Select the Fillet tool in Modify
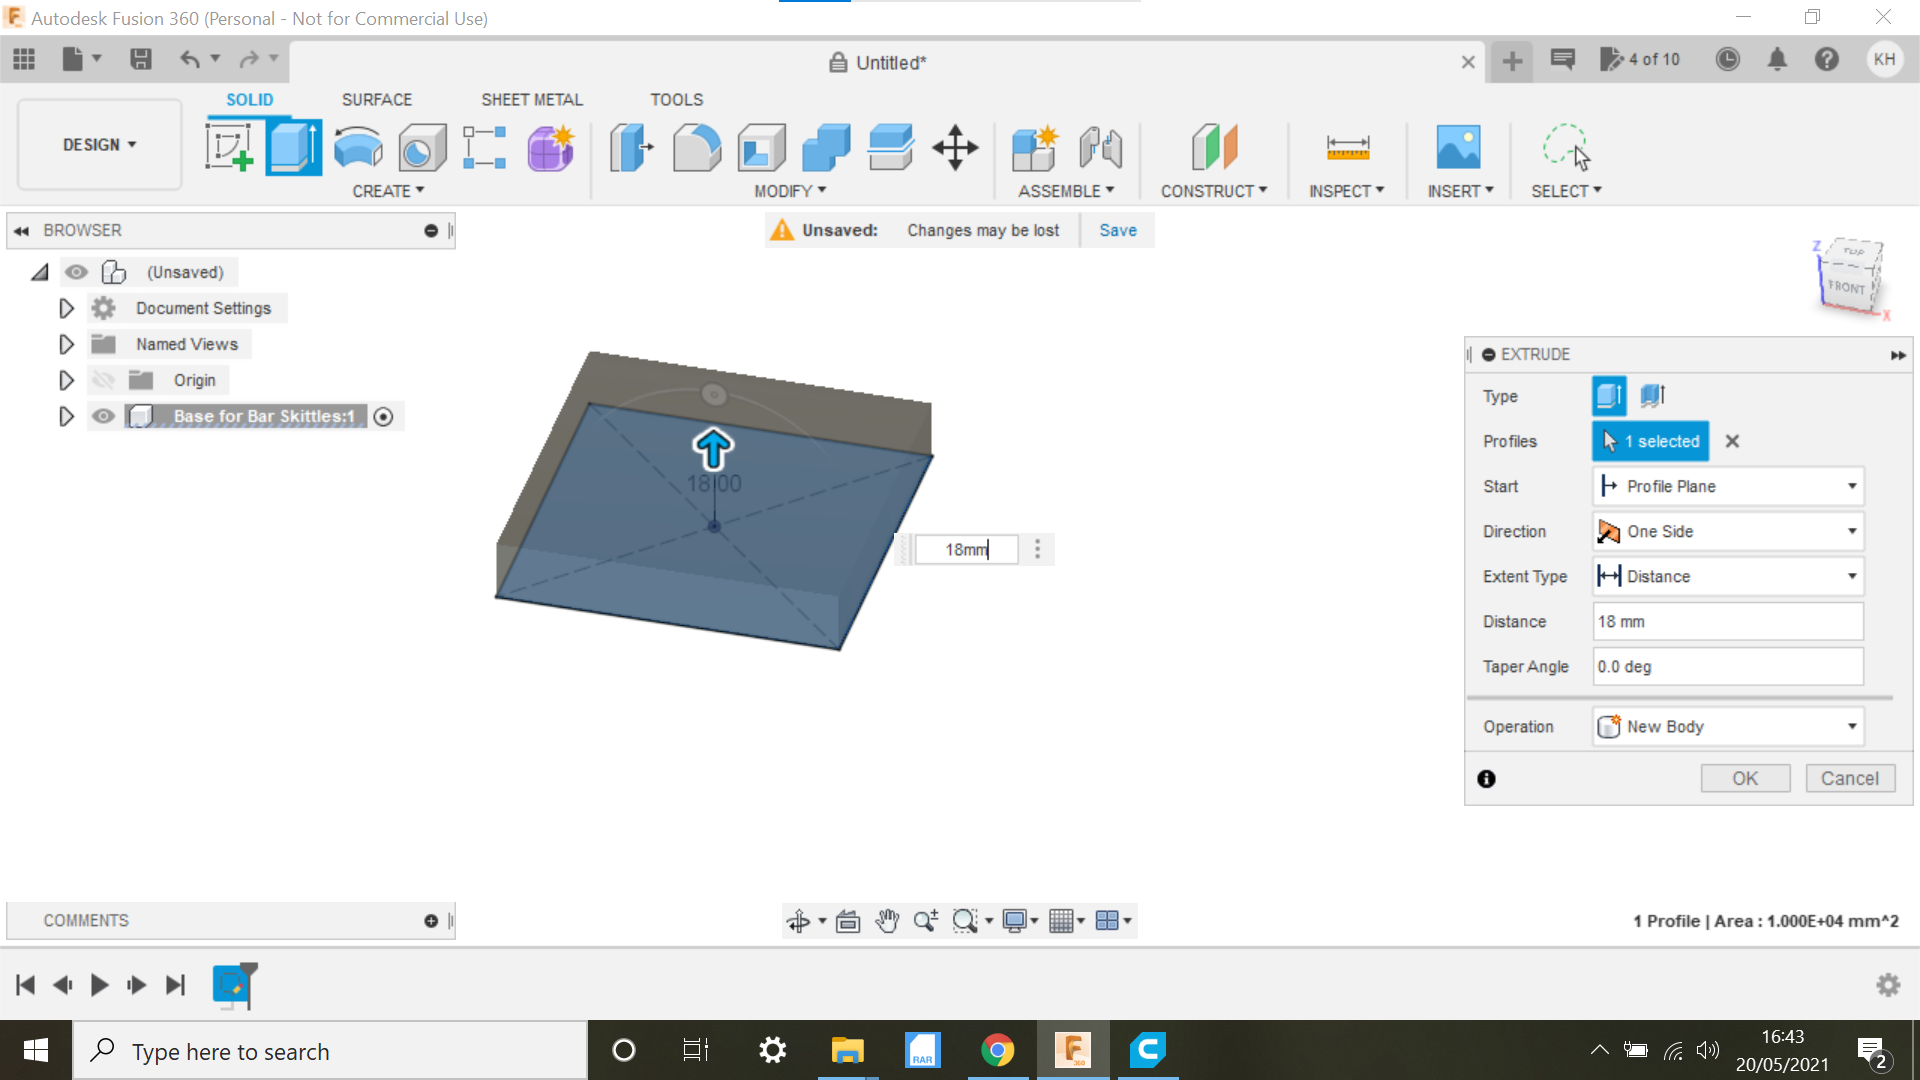The image size is (1920, 1080). point(696,148)
